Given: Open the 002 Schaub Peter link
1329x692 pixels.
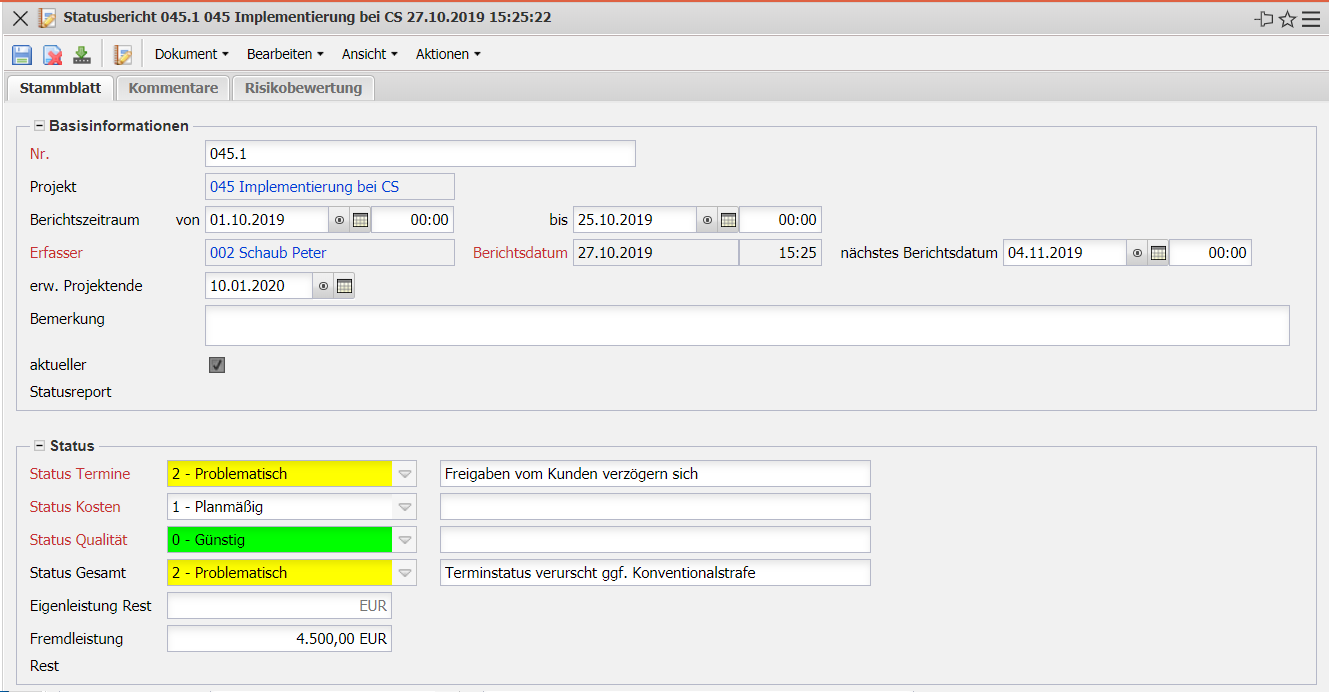Looking at the screenshot, I should pyautogui.click(x=268, y=253).
